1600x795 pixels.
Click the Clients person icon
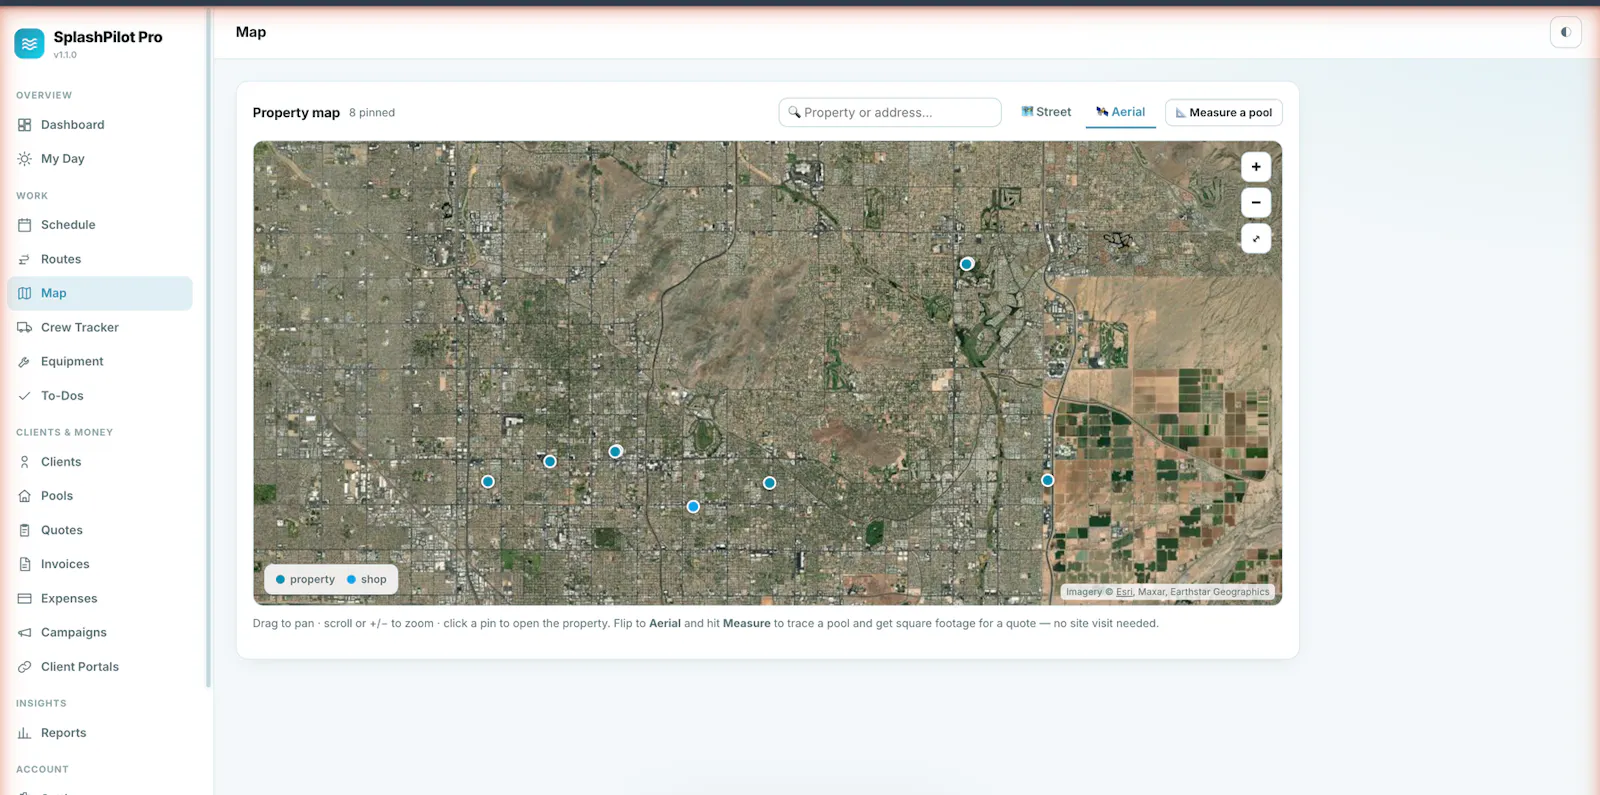pyautogui.click(x=25, y=462)
